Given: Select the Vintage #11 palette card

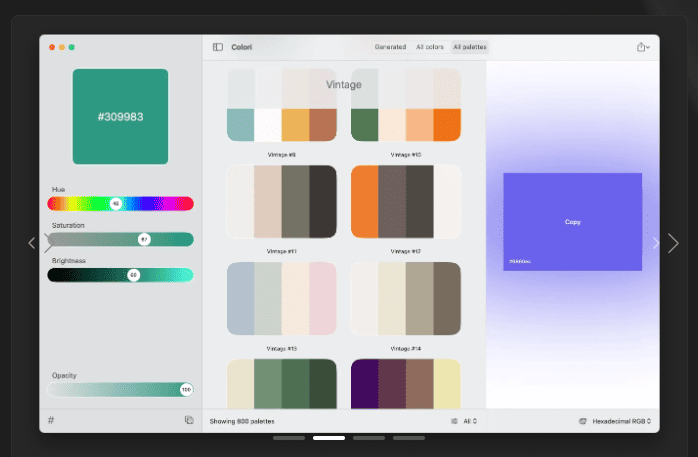Looking at the screenshot, I should (x=282, y=202).
